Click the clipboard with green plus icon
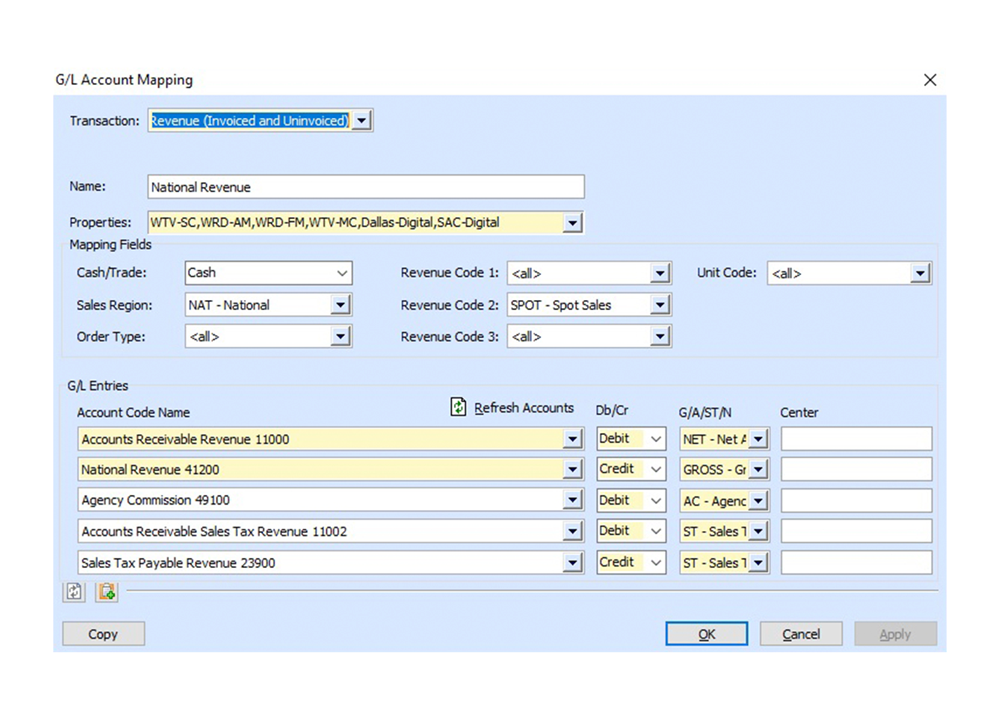The width and height of the screenshot is (1000, 719). [107, 592]
